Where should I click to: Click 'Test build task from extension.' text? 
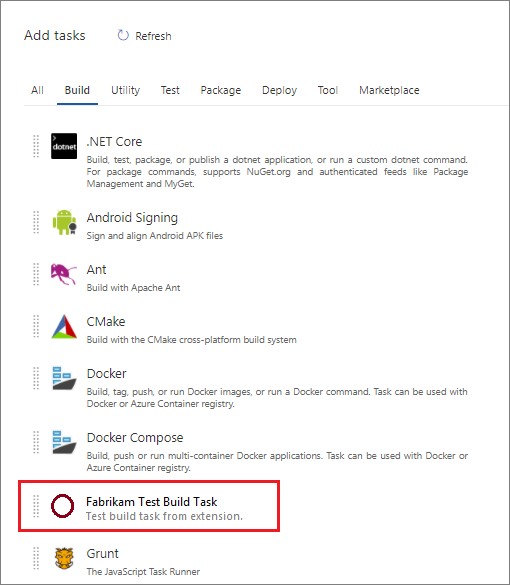click(164, 516)
